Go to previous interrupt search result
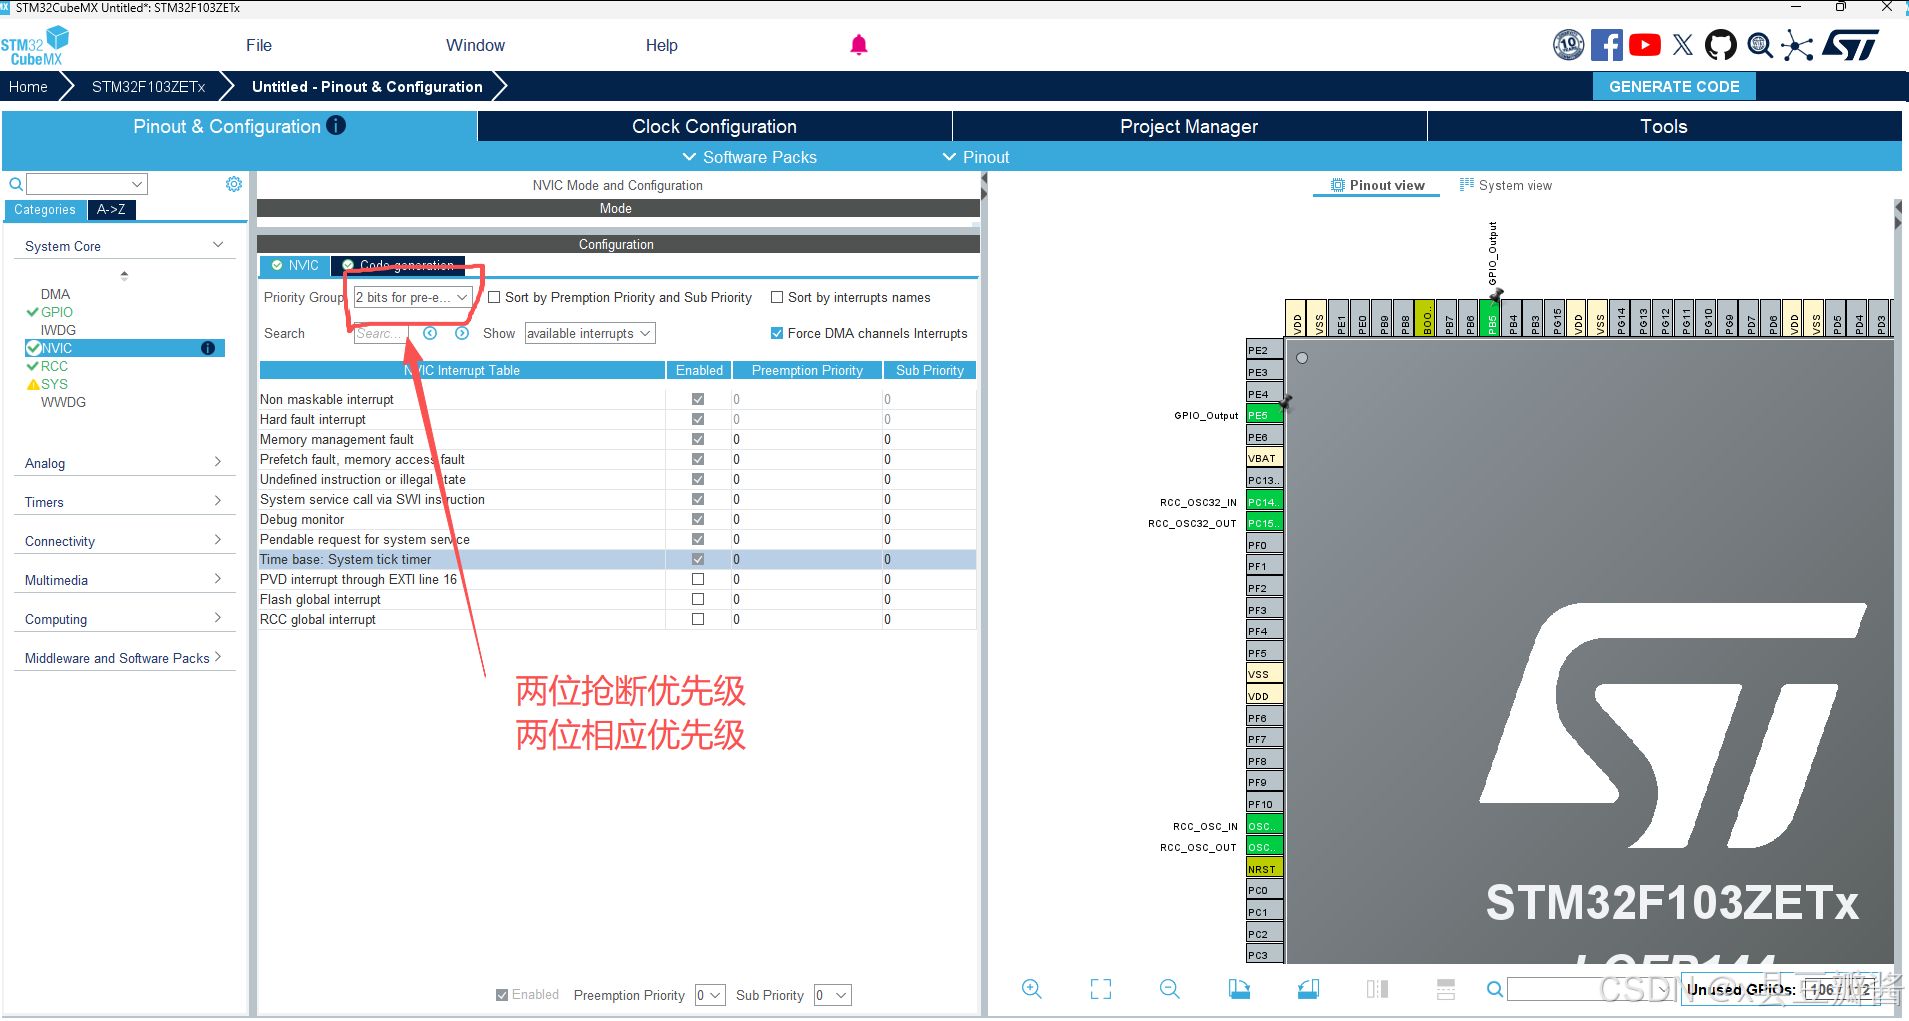 [430, 333]
